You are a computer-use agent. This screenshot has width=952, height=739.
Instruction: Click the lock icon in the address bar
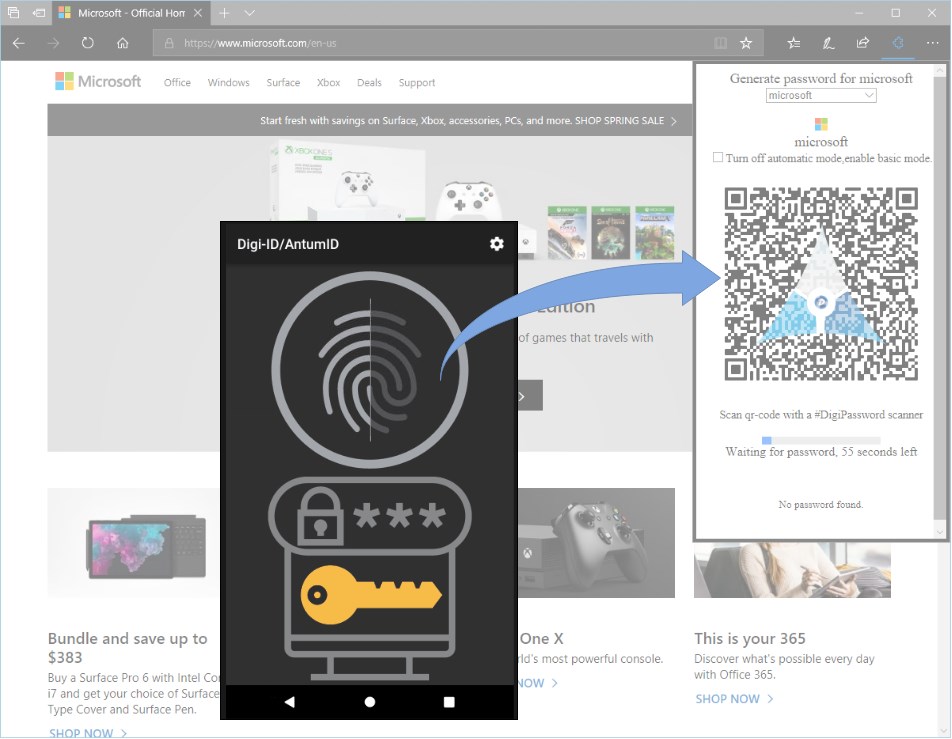[x=169, y=43]
